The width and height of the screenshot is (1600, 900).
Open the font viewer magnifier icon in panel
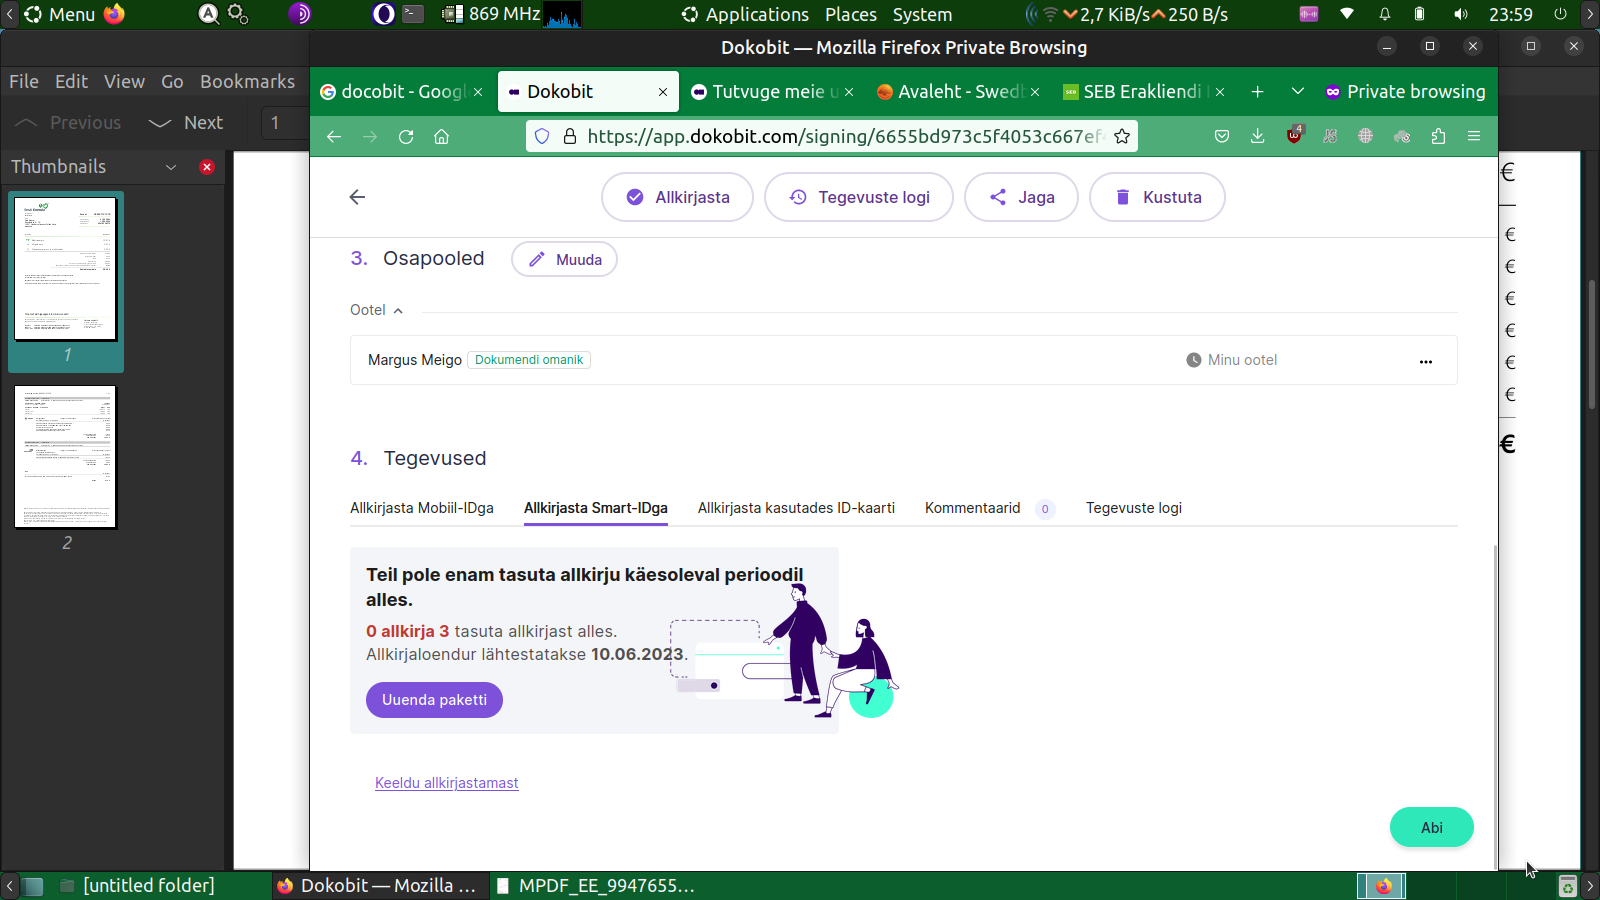point(208,14)
